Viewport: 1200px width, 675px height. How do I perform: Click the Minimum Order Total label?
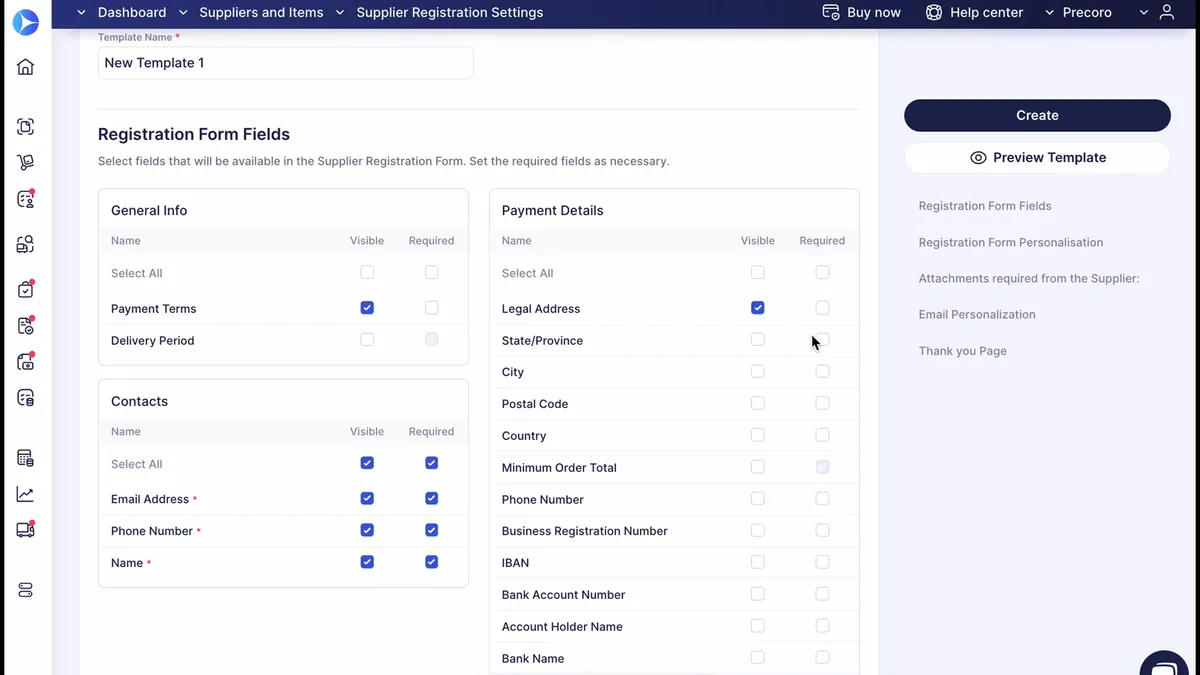coord(559,468)
